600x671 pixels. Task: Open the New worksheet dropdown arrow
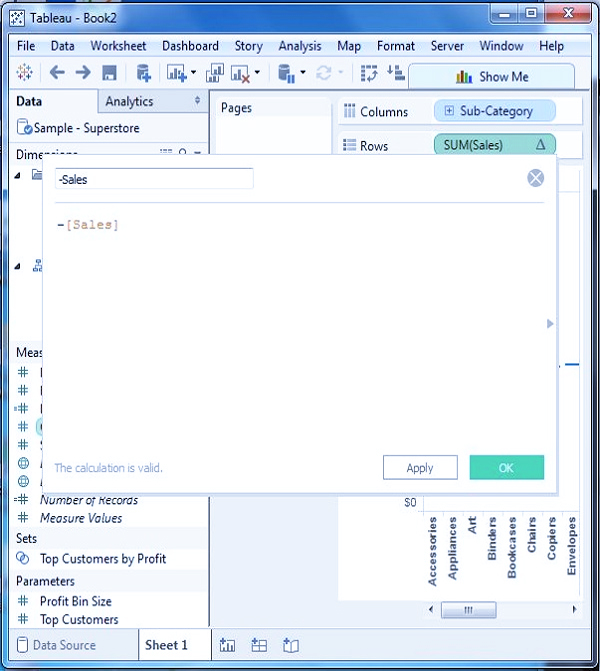coord(193,72)
